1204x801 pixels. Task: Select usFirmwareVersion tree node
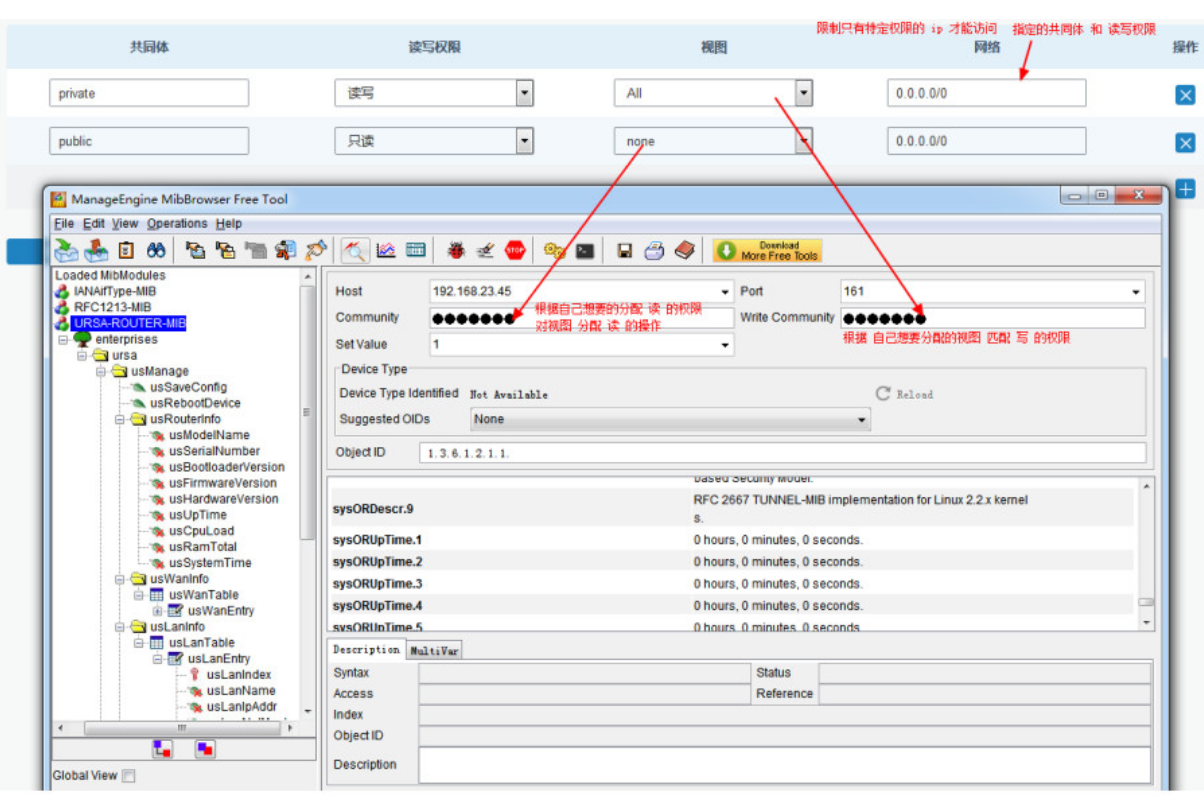pyautogui.click(x=223, y=483)
